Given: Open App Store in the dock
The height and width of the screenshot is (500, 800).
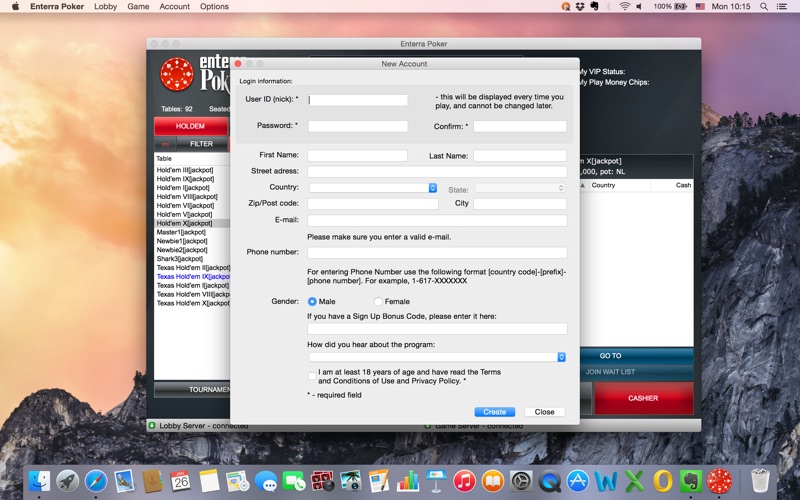Looking at the screenshot, I should pos(578,481).
